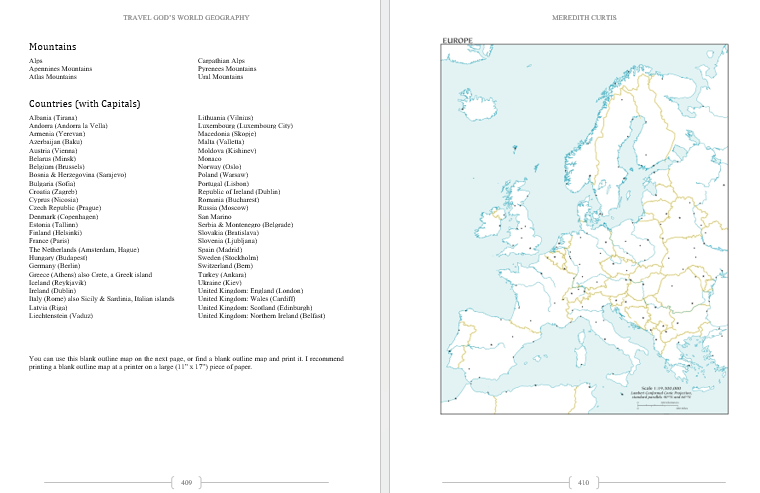Click the Countries (with Capitals) heading
760x493 pixels.
84,104
